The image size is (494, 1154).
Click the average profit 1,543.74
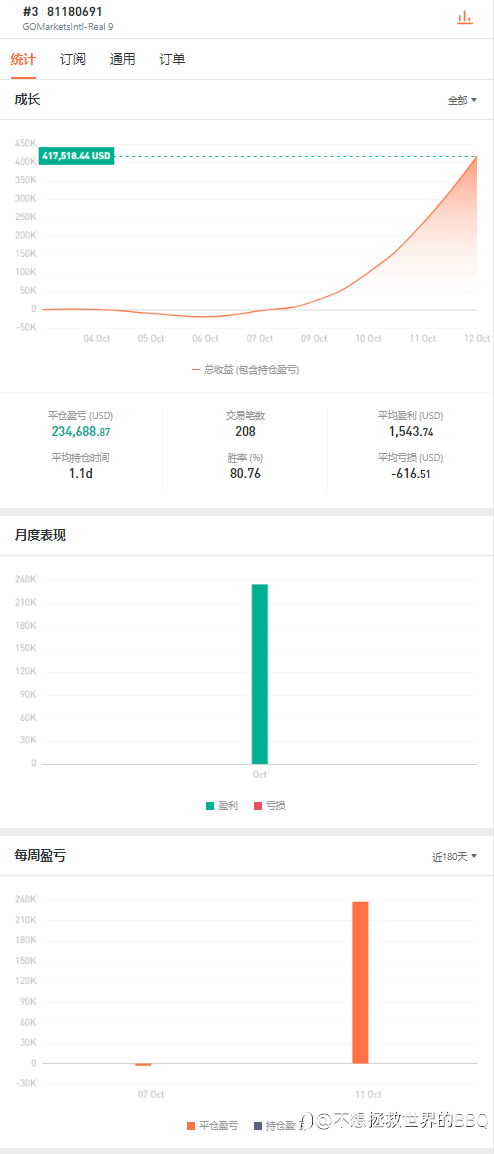[411, 431]
